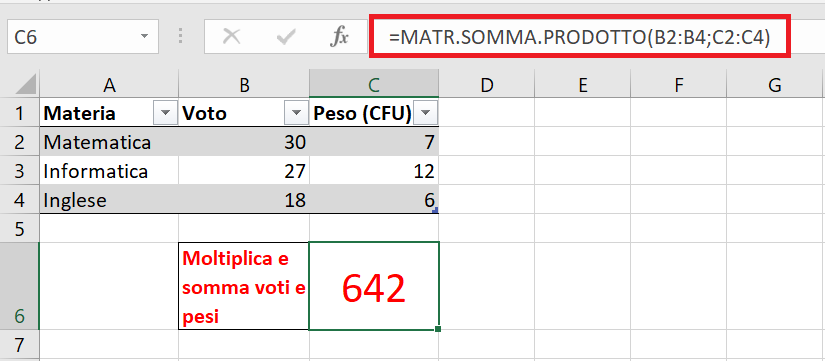Cancel the formula entry with the X icon
Viewport: 825px width, 361px height.
pos(232,37)
